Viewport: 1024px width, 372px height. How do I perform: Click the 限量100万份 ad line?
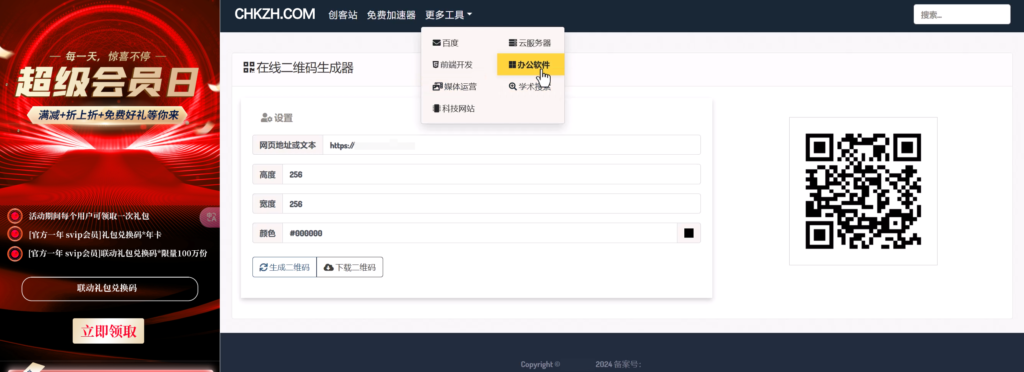pos(118,253)
